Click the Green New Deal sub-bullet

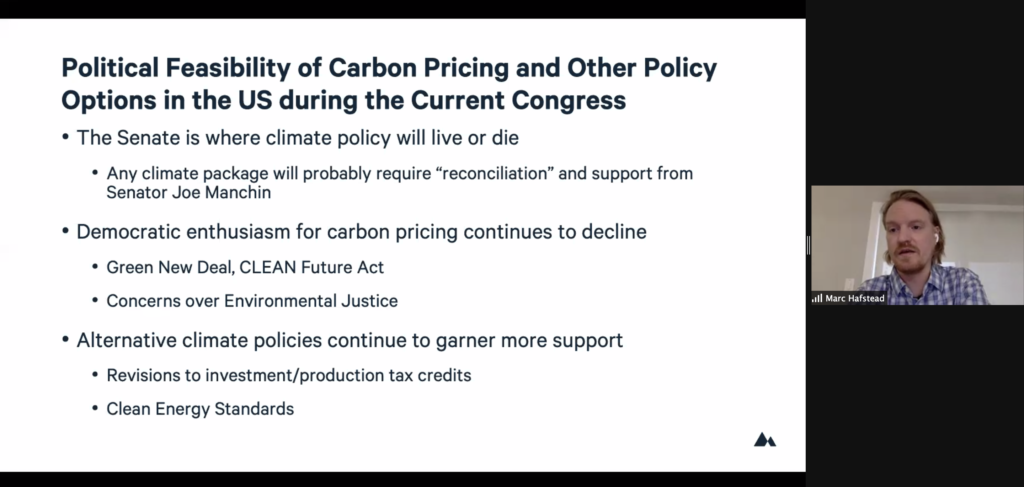coord(245,267)
